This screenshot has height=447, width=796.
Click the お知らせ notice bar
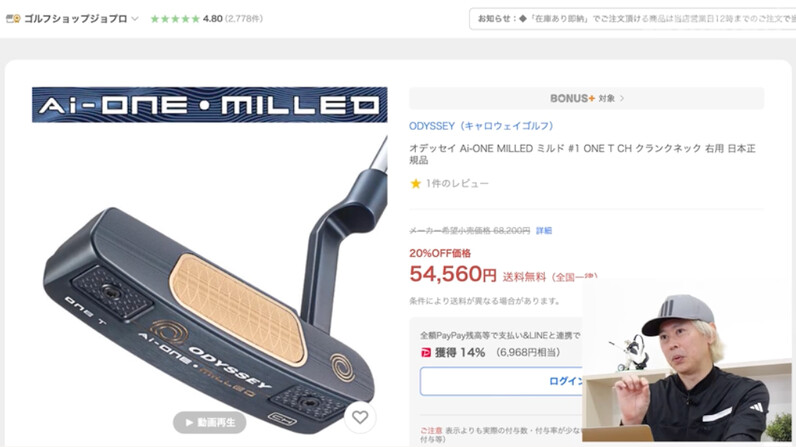(x=633, y=19)
